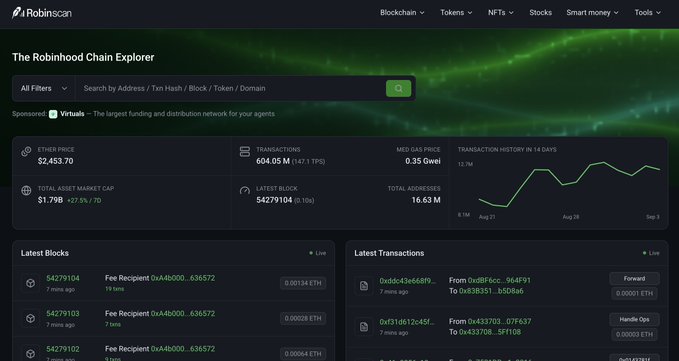Click the 0.00134 ETH reward badge
The image size is (679, 361).
coord(303,283)
